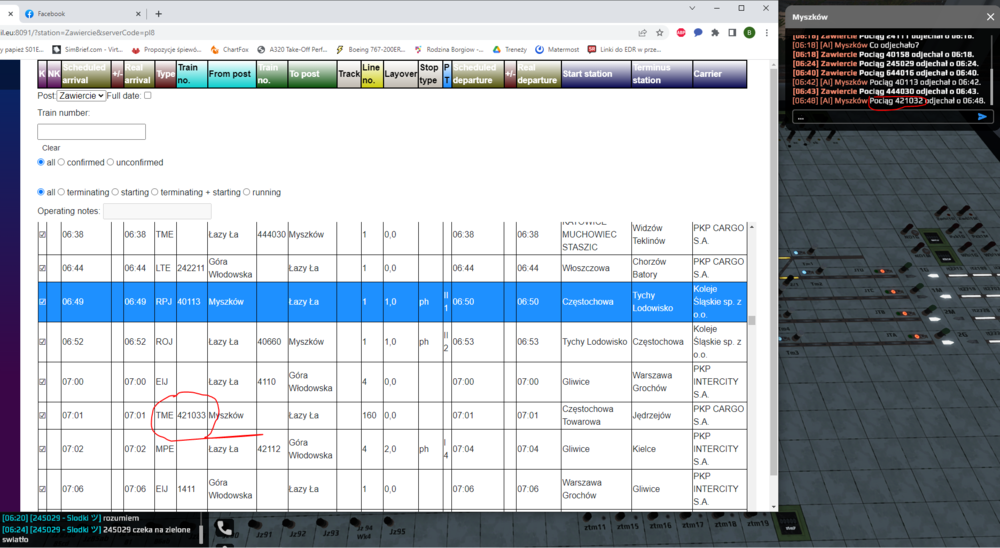The width and height of the screenshot is (1000, 548).
Task: Open the Post dropdown showing Zawiercie
Action: [81, 95]
